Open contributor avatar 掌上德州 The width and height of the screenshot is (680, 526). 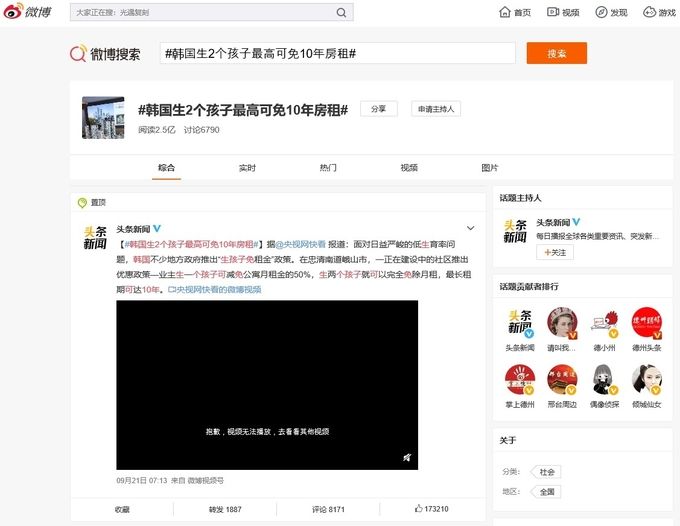click(x=520, y=379)
